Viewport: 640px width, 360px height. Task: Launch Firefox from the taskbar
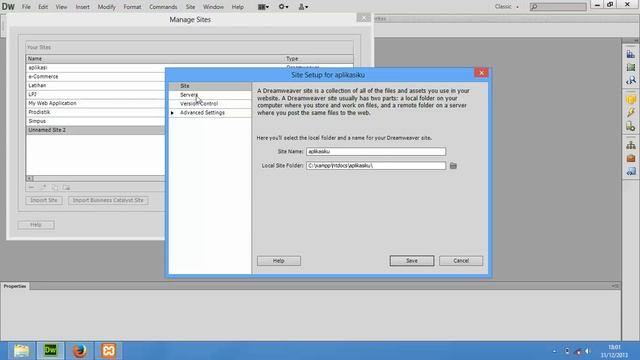tap(80, 350)
